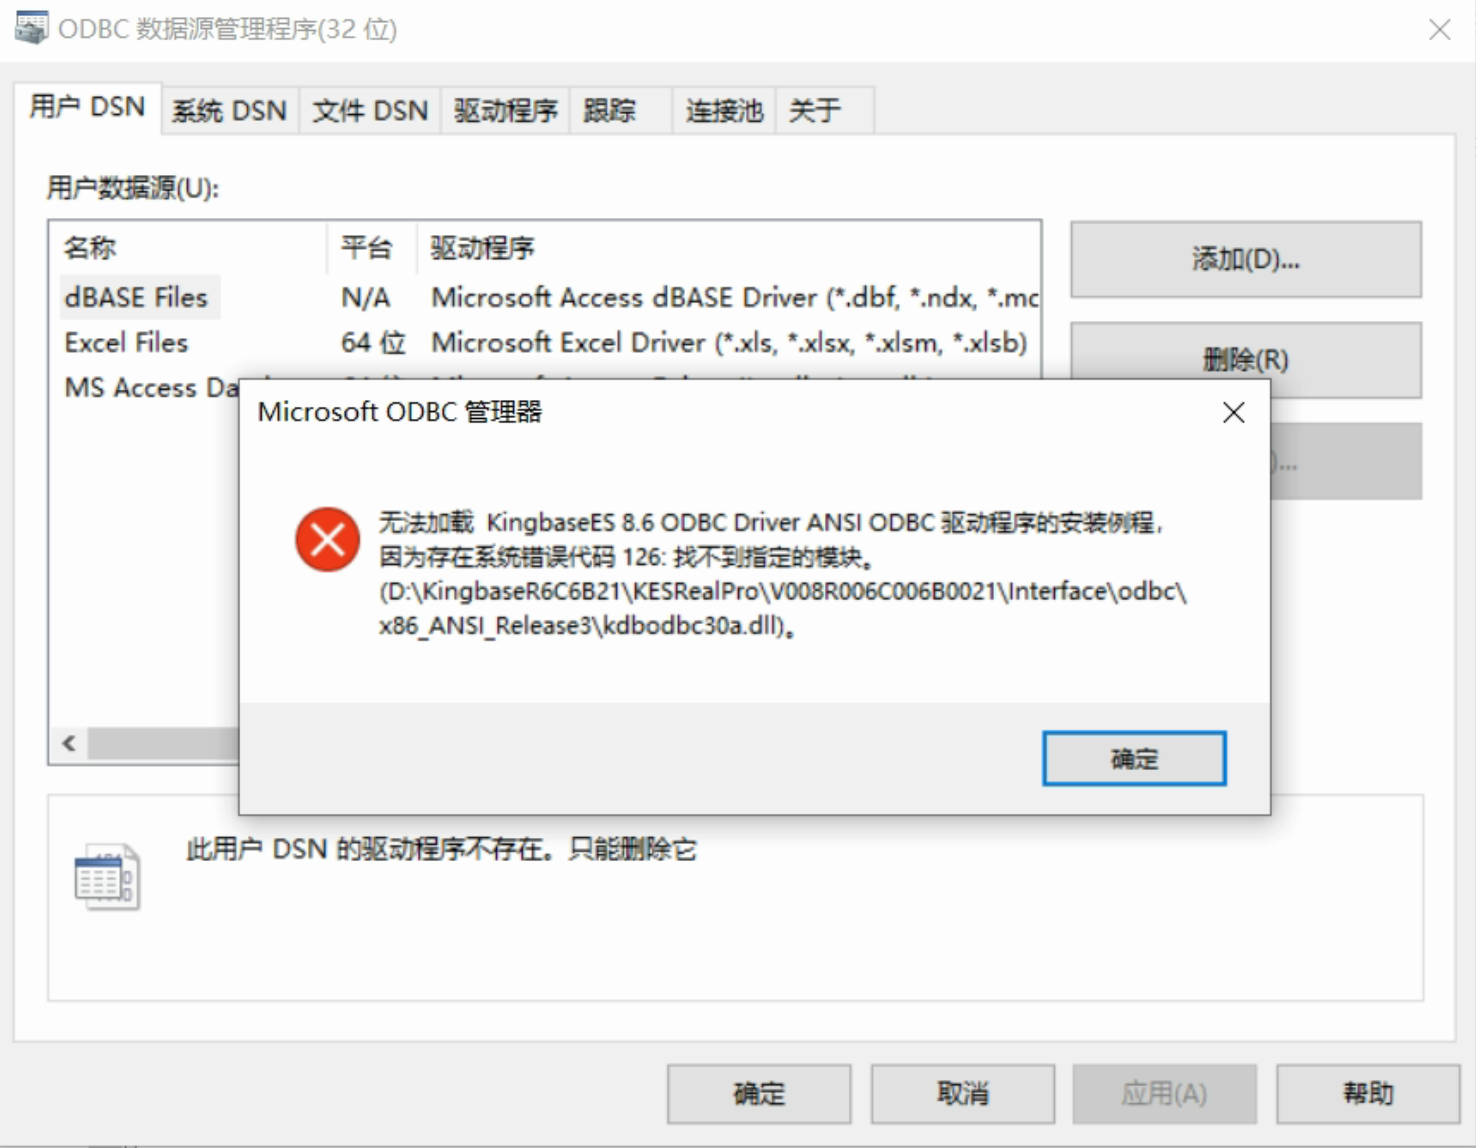Click the ODBC administrator title bar icon
Screen dimensions: 1476x1148
click(x=31, y=28)
